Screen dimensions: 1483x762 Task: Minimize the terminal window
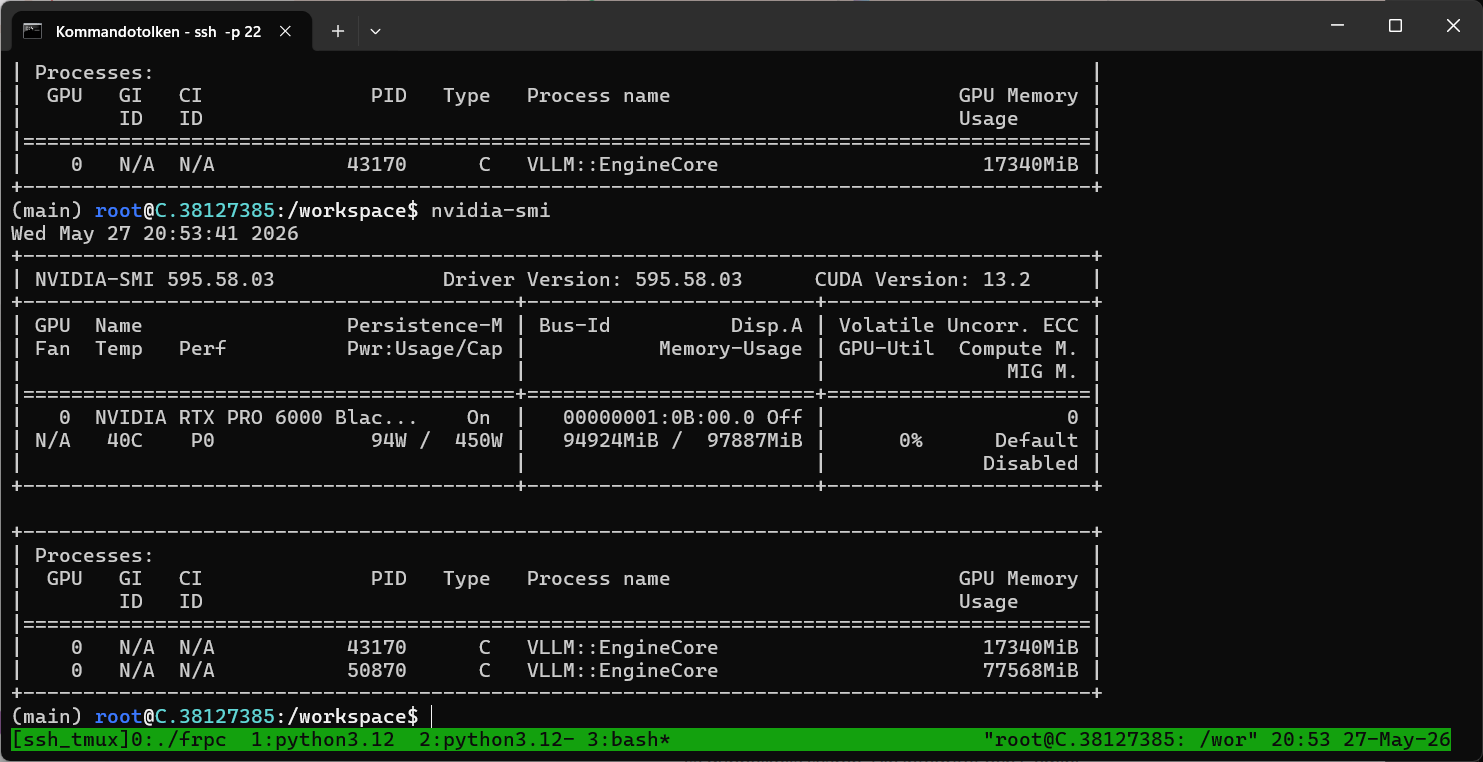(x=1336, y=26)
